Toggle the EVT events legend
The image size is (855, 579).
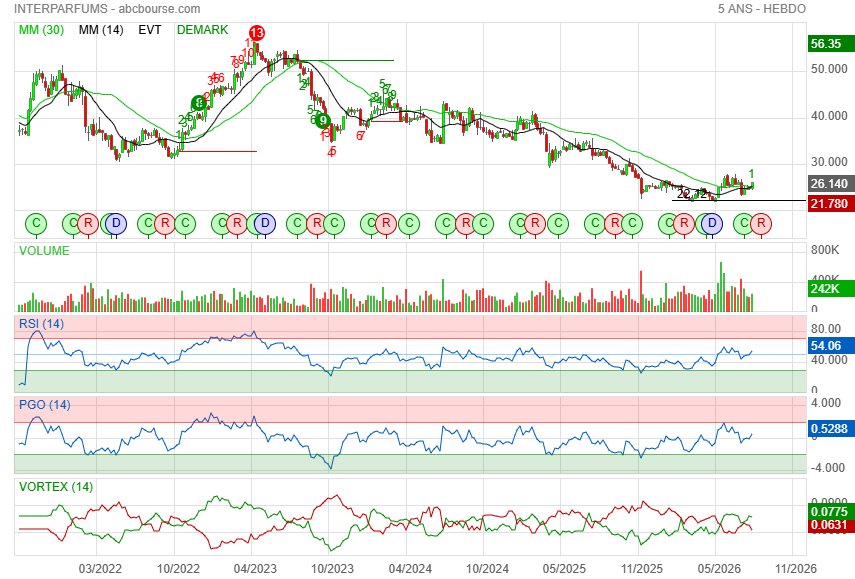[150, 30]
